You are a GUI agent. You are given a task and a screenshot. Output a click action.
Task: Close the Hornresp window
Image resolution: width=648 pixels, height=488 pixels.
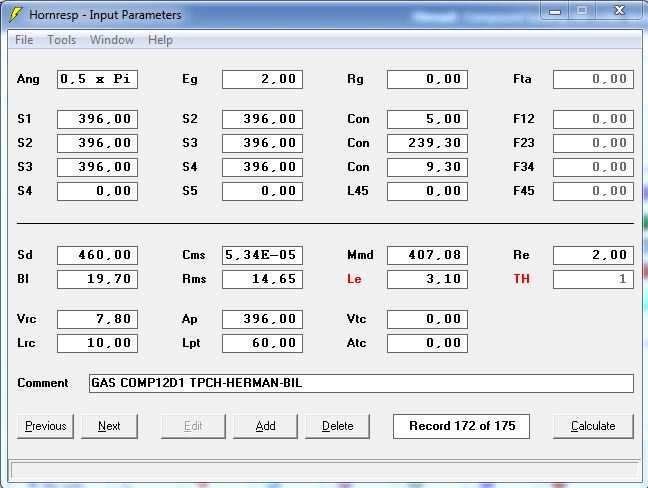coord(619,11)
